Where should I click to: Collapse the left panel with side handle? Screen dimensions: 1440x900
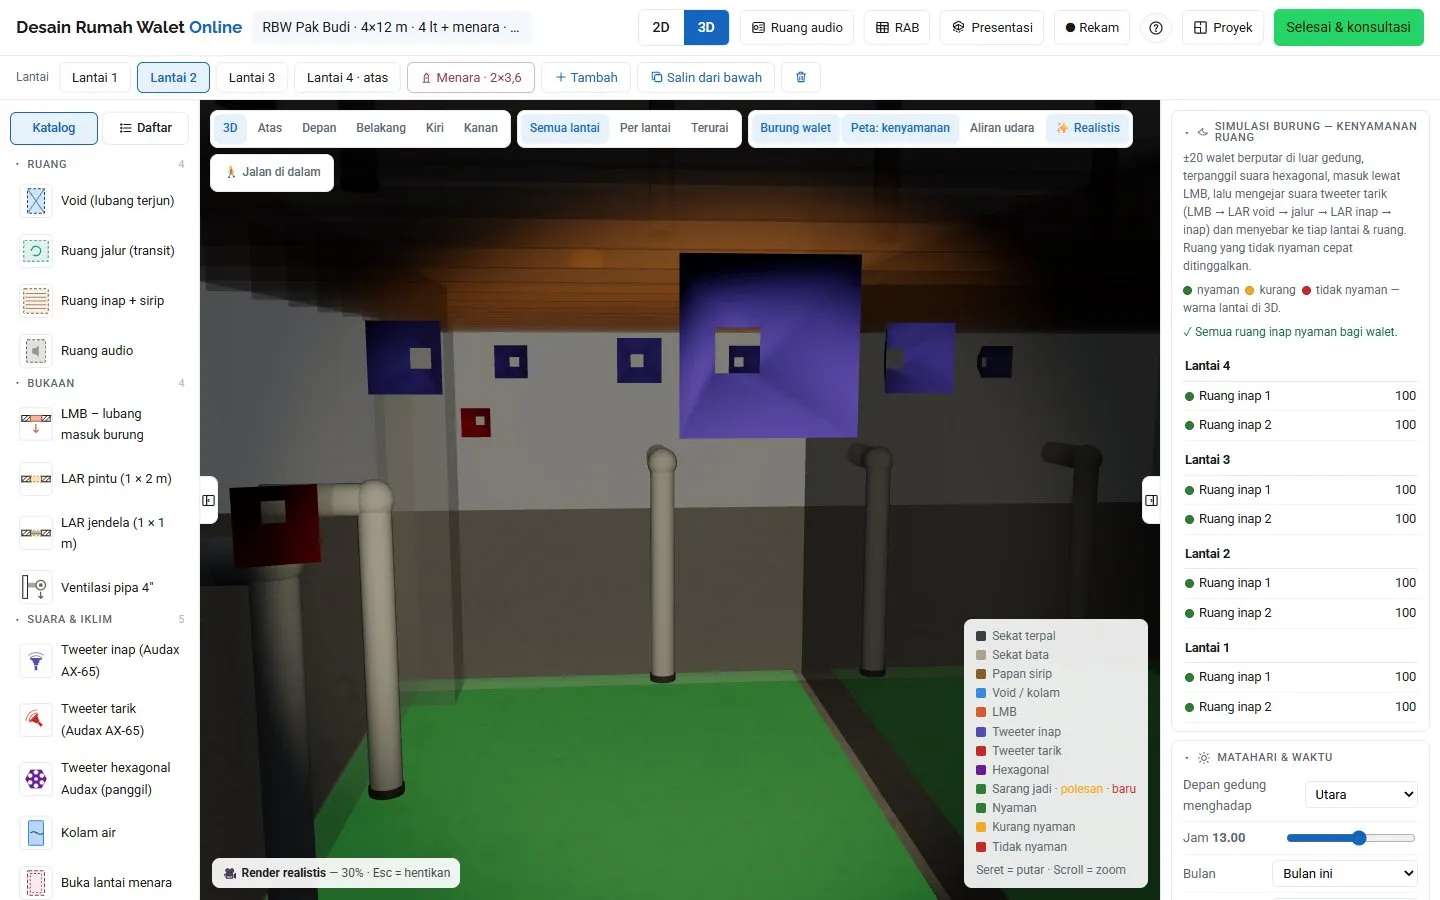click(209, 500)
